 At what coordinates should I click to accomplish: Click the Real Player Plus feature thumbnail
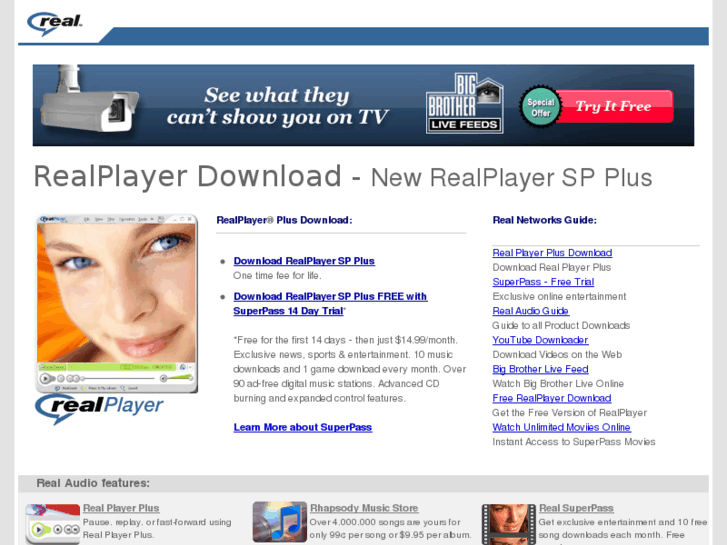coord(53,524)
